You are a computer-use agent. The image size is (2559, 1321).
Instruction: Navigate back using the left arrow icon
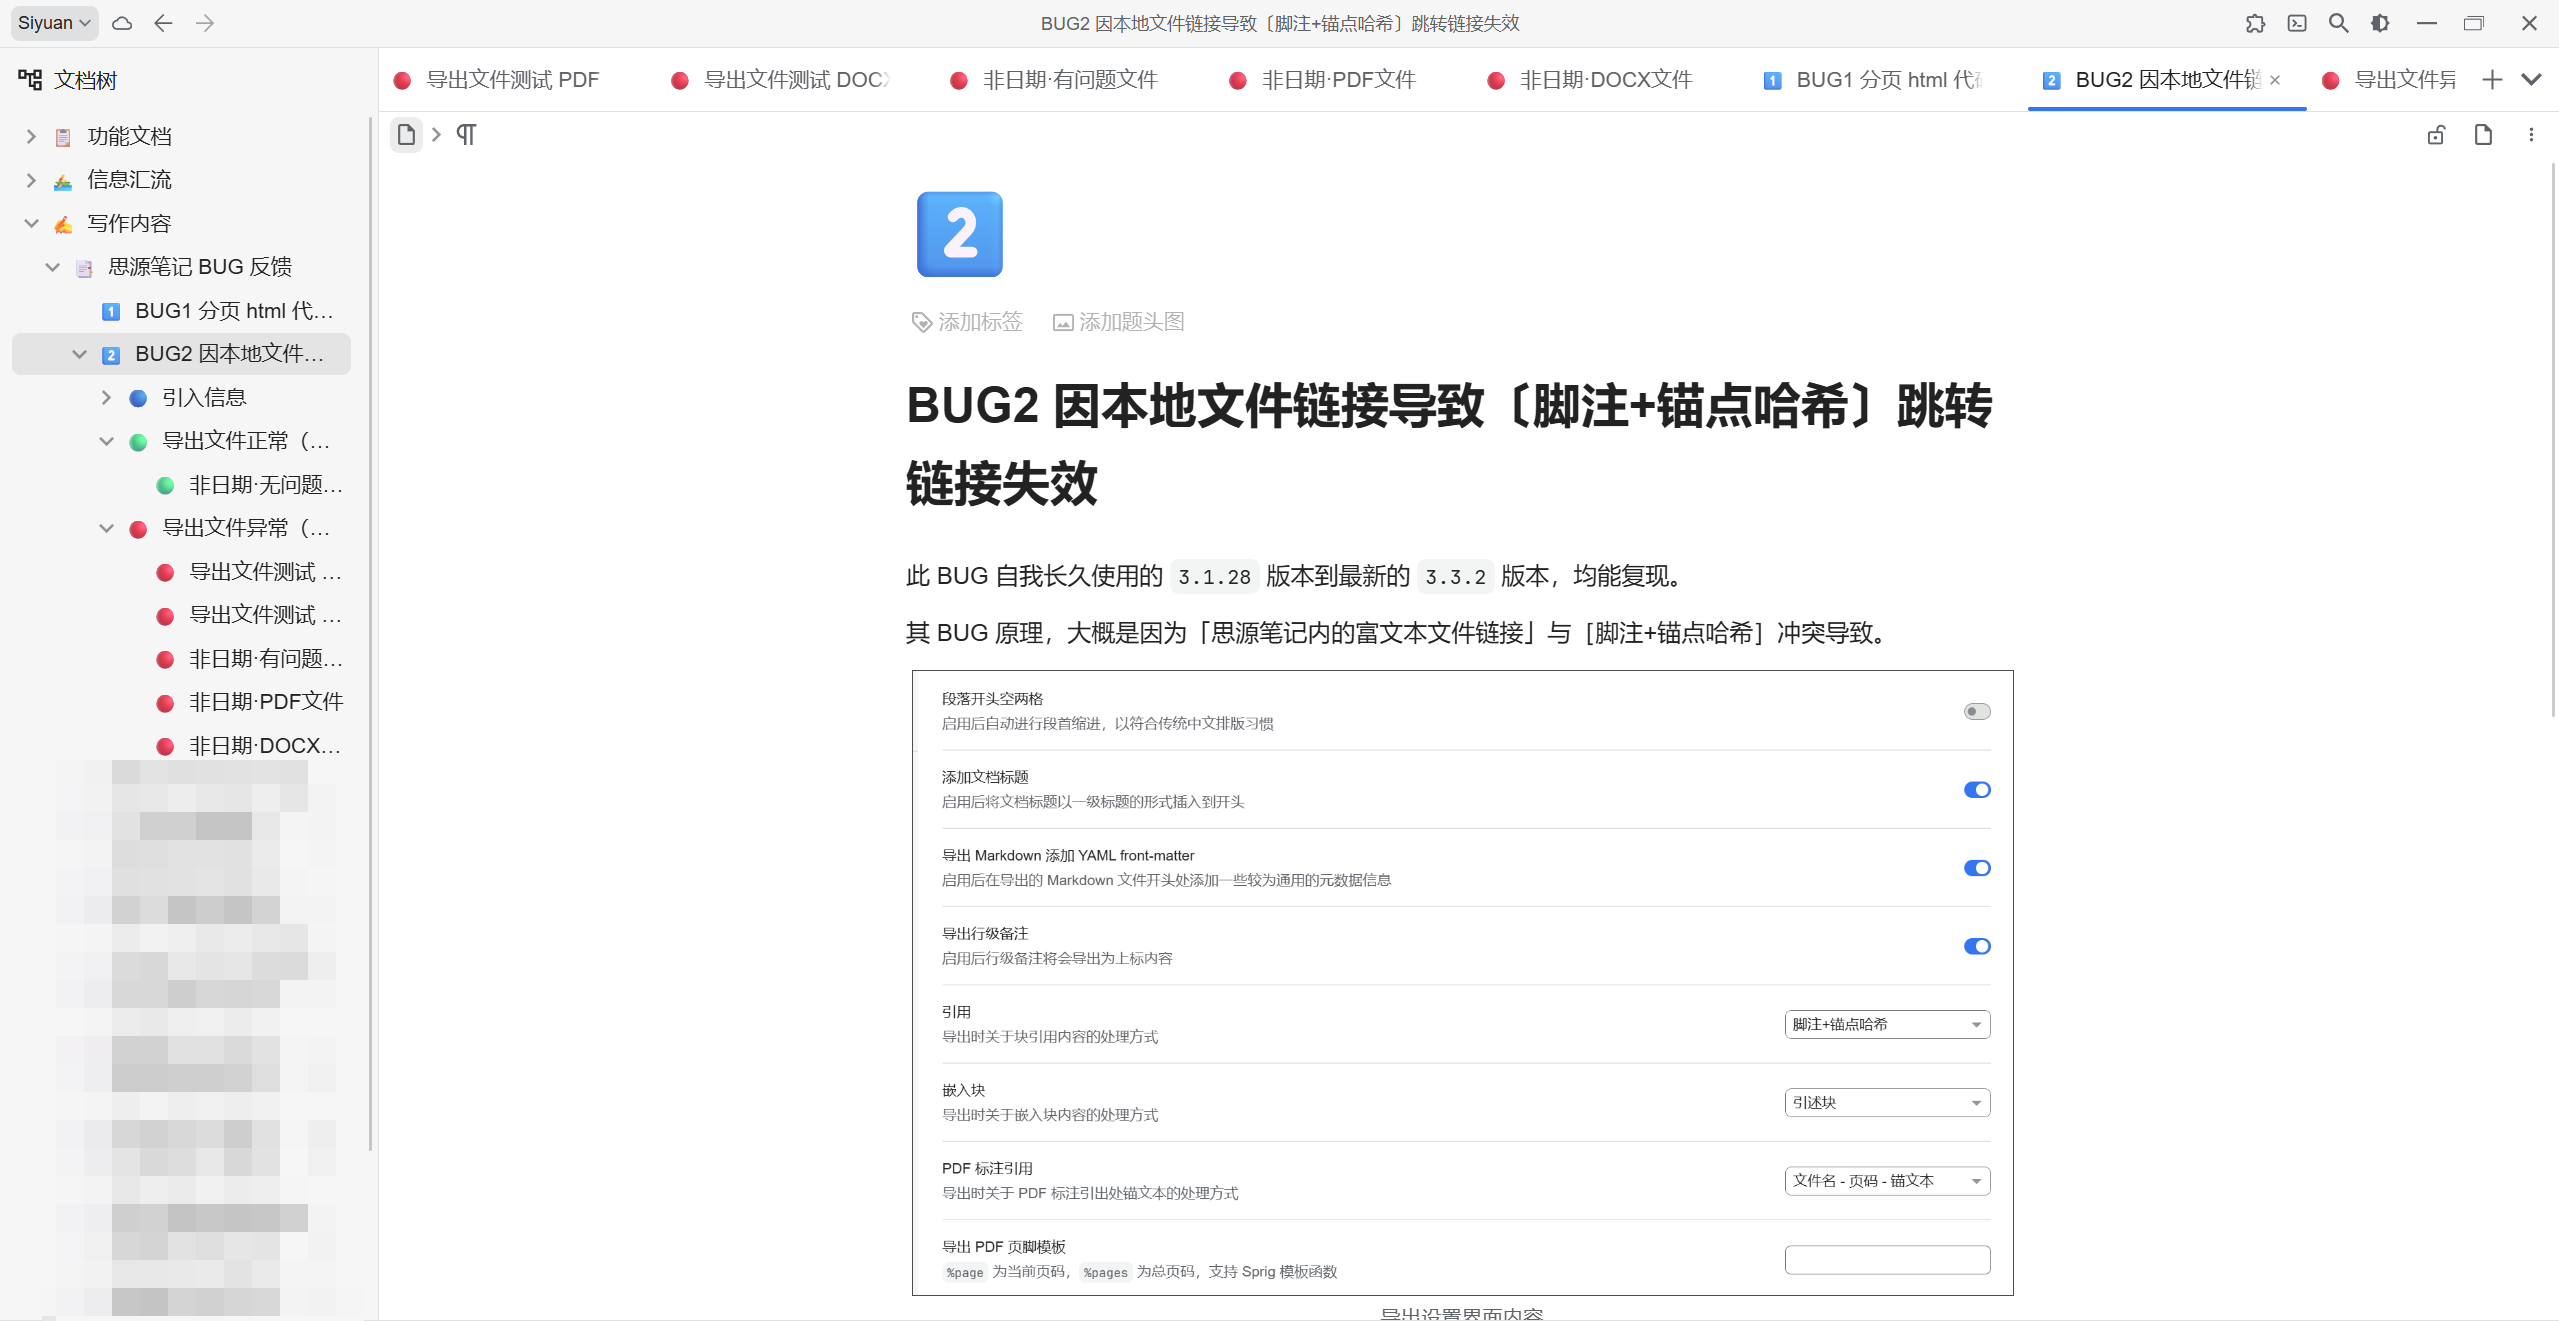click(163, 23)
